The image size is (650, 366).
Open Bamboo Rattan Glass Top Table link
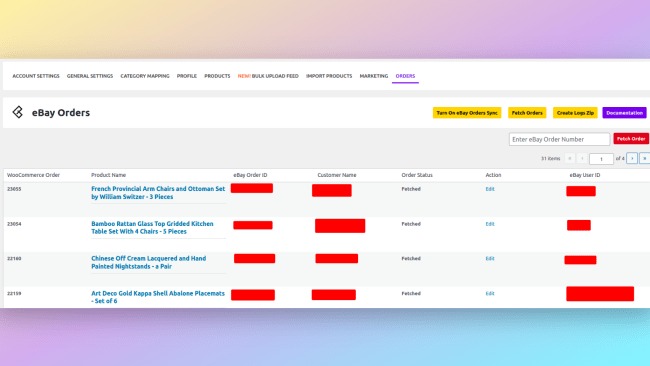point(152,227)
